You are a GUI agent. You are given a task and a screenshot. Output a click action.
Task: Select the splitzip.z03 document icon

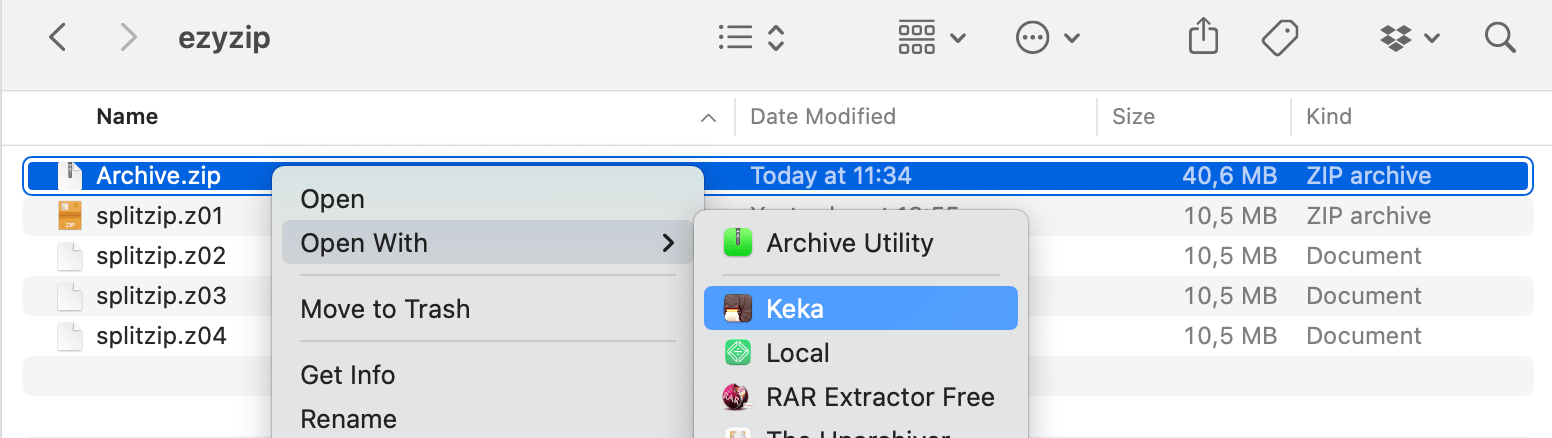[x=70, y=296]
